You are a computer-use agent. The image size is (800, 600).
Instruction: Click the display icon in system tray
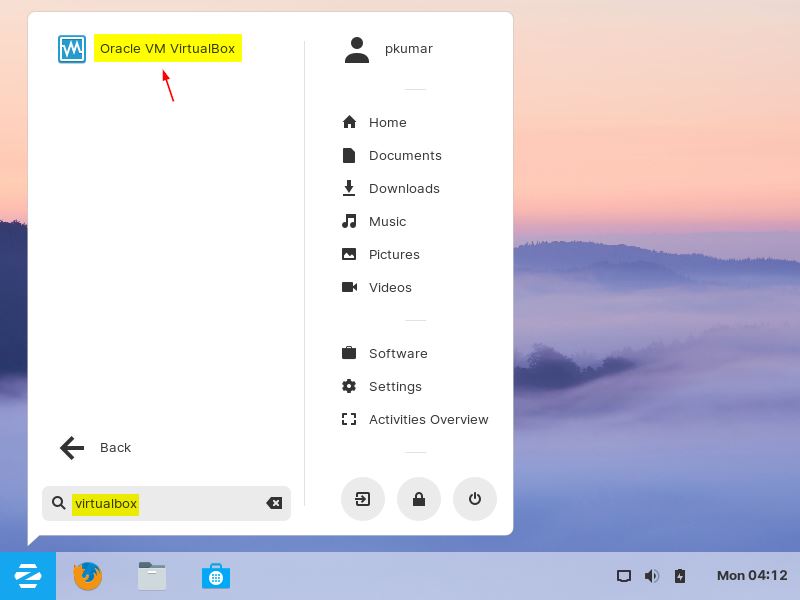click(624, 576)
